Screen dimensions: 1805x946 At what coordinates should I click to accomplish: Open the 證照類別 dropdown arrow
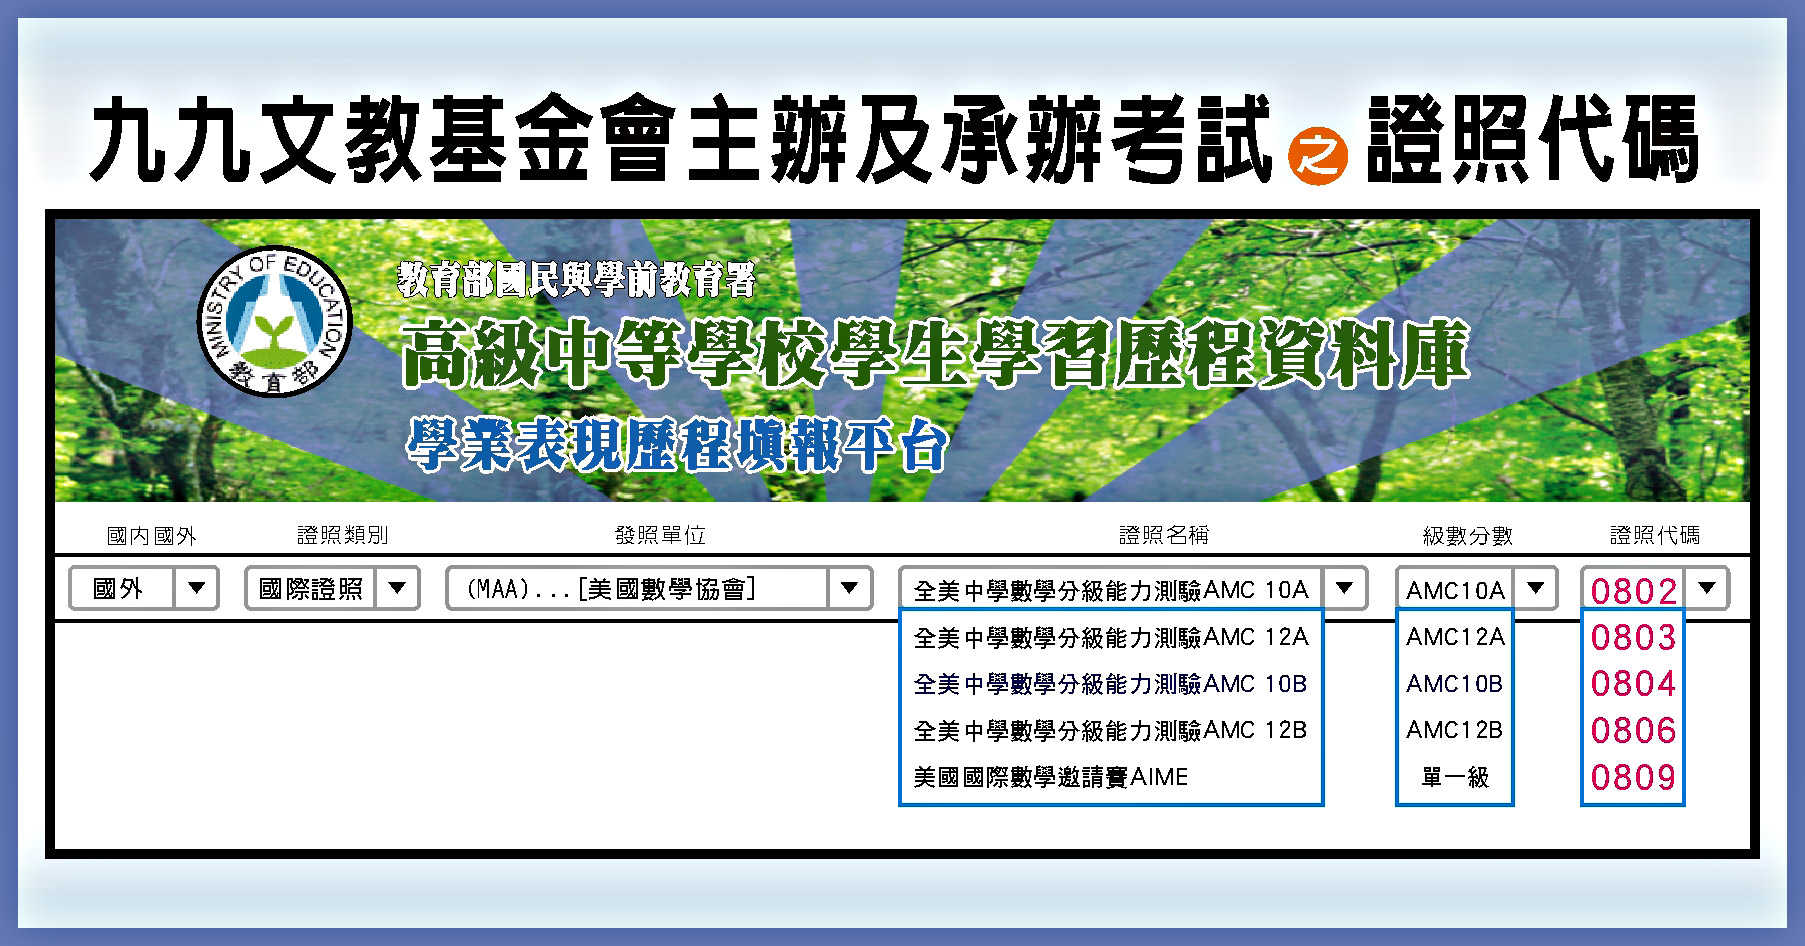(x=397, y=588)
